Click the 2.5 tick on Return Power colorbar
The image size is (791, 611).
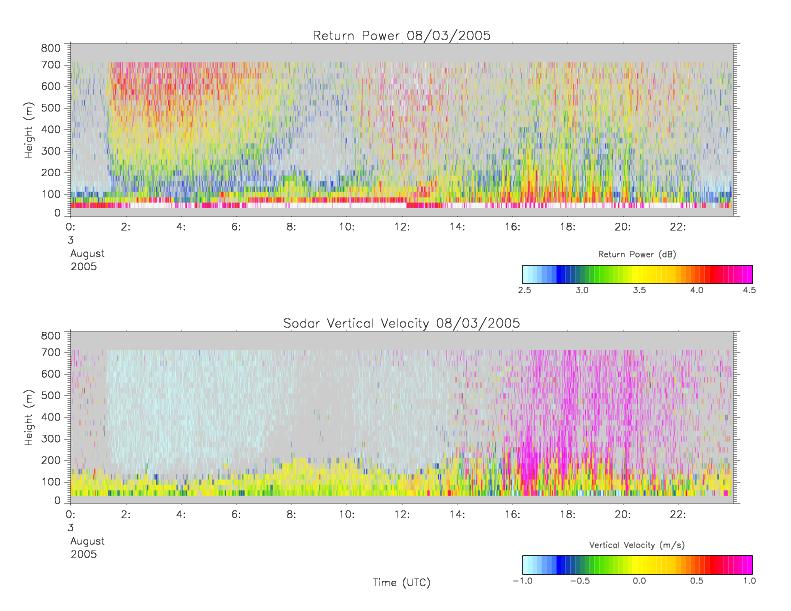(x=525, y=290)
